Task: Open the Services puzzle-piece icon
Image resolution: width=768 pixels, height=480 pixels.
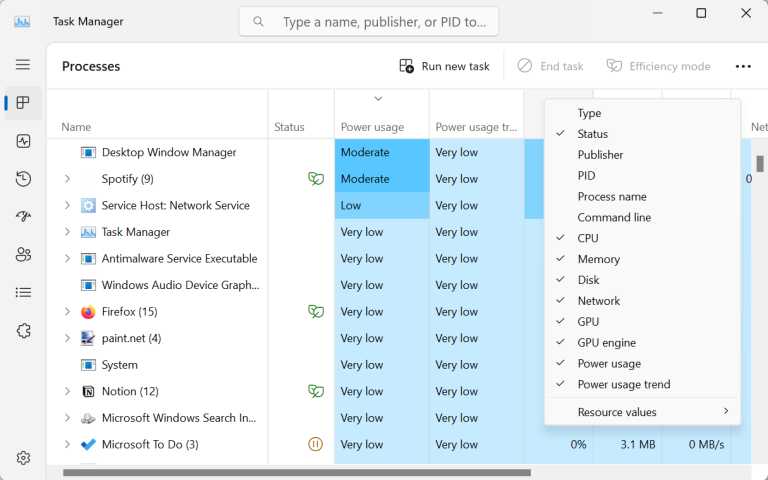Action: [x=23, y=330]
